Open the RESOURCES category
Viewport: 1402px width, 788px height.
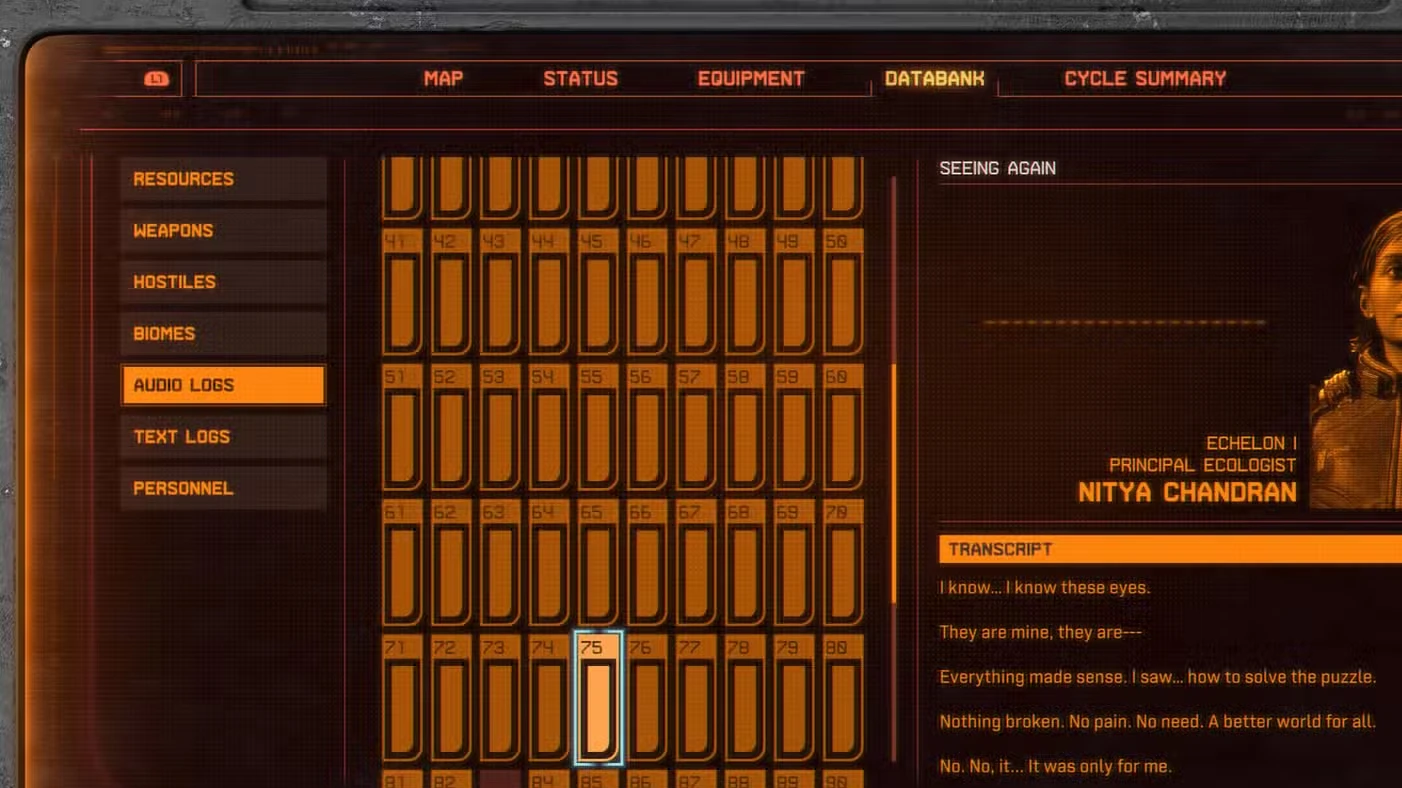tap(224, 179)
